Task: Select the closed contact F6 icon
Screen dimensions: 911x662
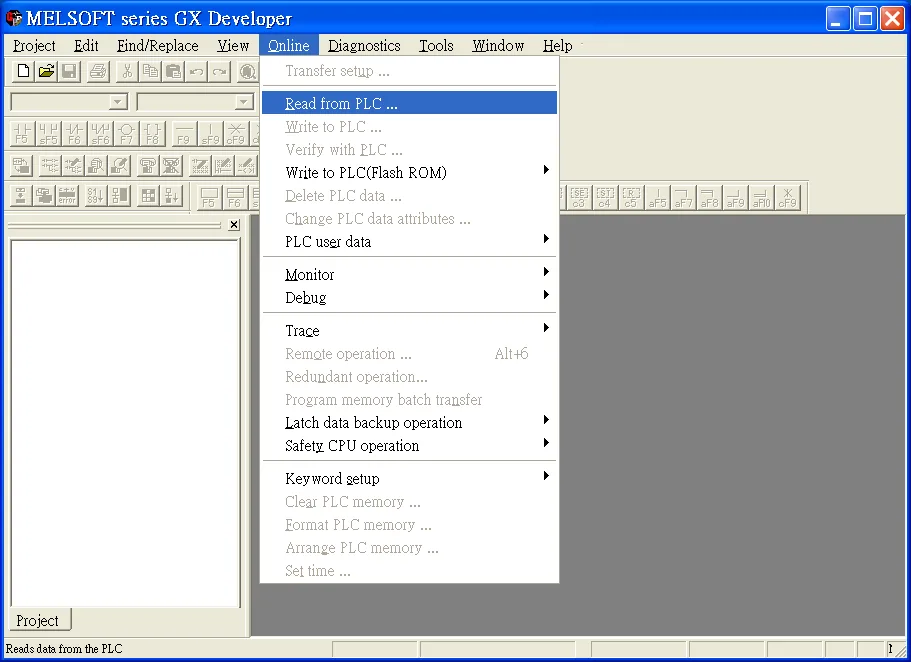Action: point(74,134)
